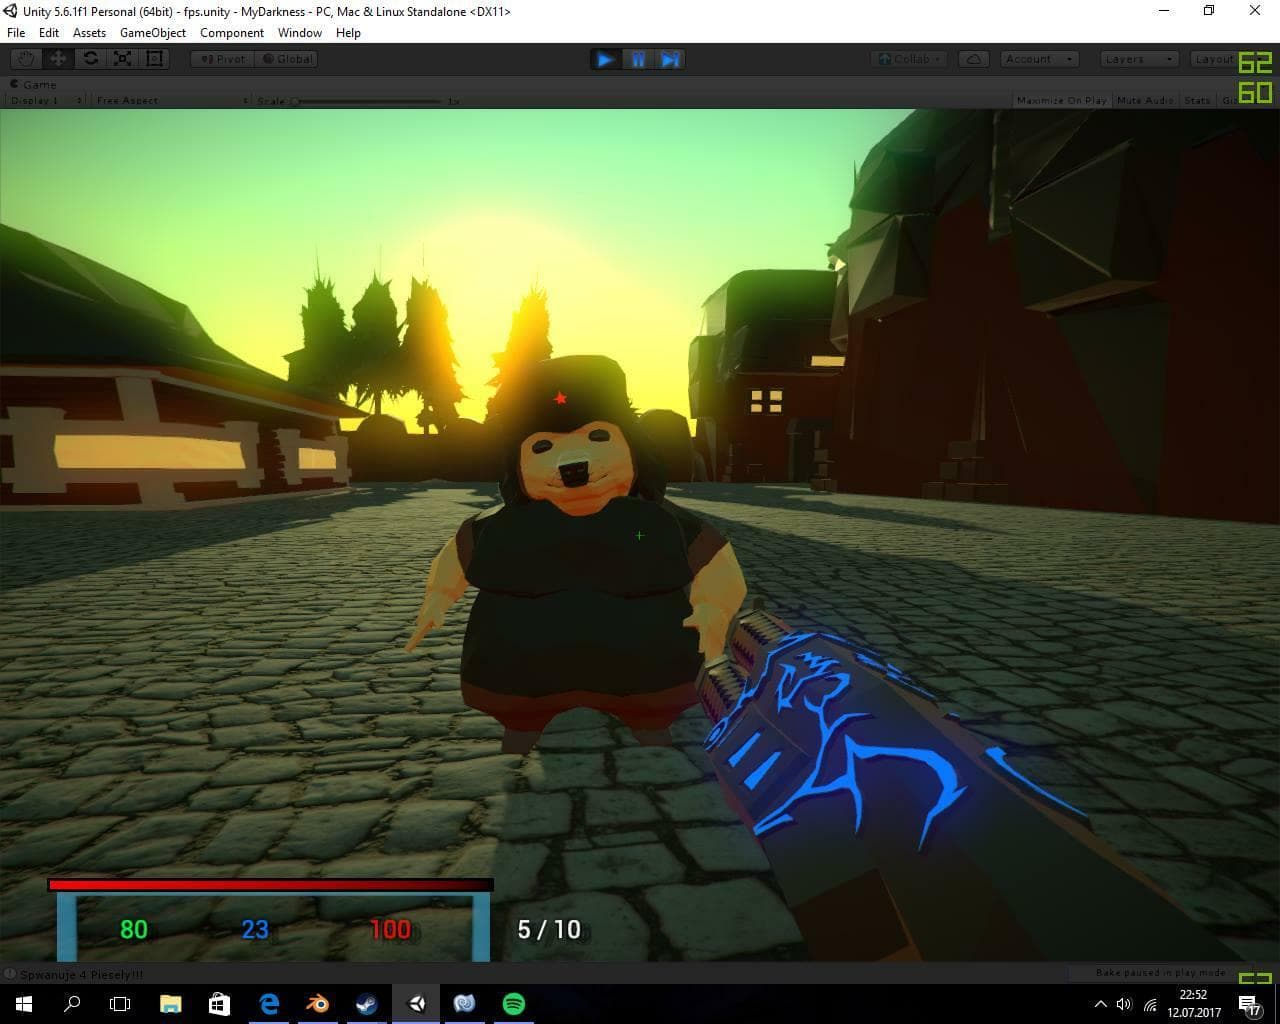Toggle Pivot handle position
The height and width of the screenshot is (1024, 1280).
coord(223,59)
